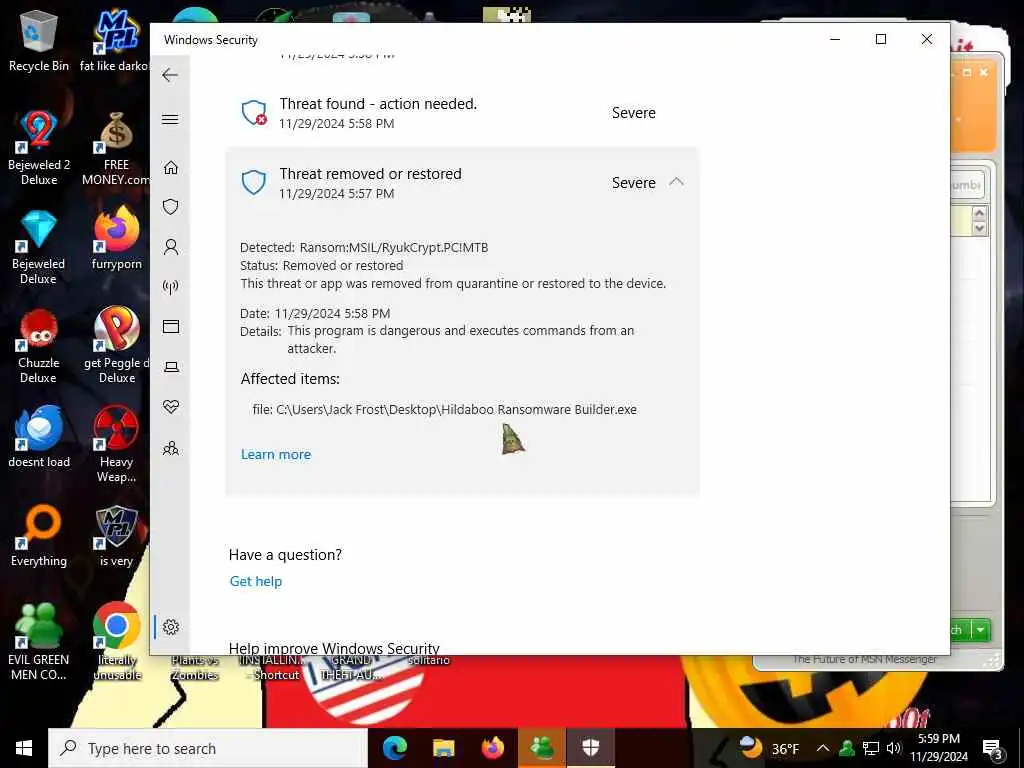Image resolution: width=1024 pixels, height=768 pixels.
Task: Open Recycle Bin on the desktop
Action: click(x=39, y=40)
